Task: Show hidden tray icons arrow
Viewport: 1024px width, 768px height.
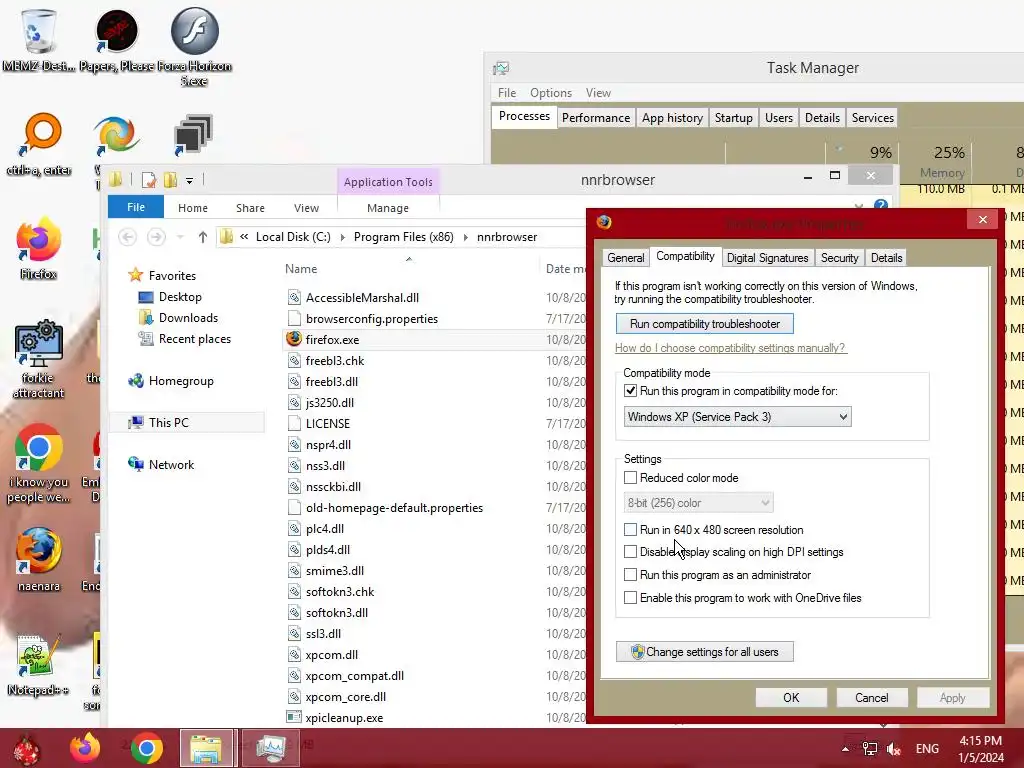Action: (x=846, y=749)
